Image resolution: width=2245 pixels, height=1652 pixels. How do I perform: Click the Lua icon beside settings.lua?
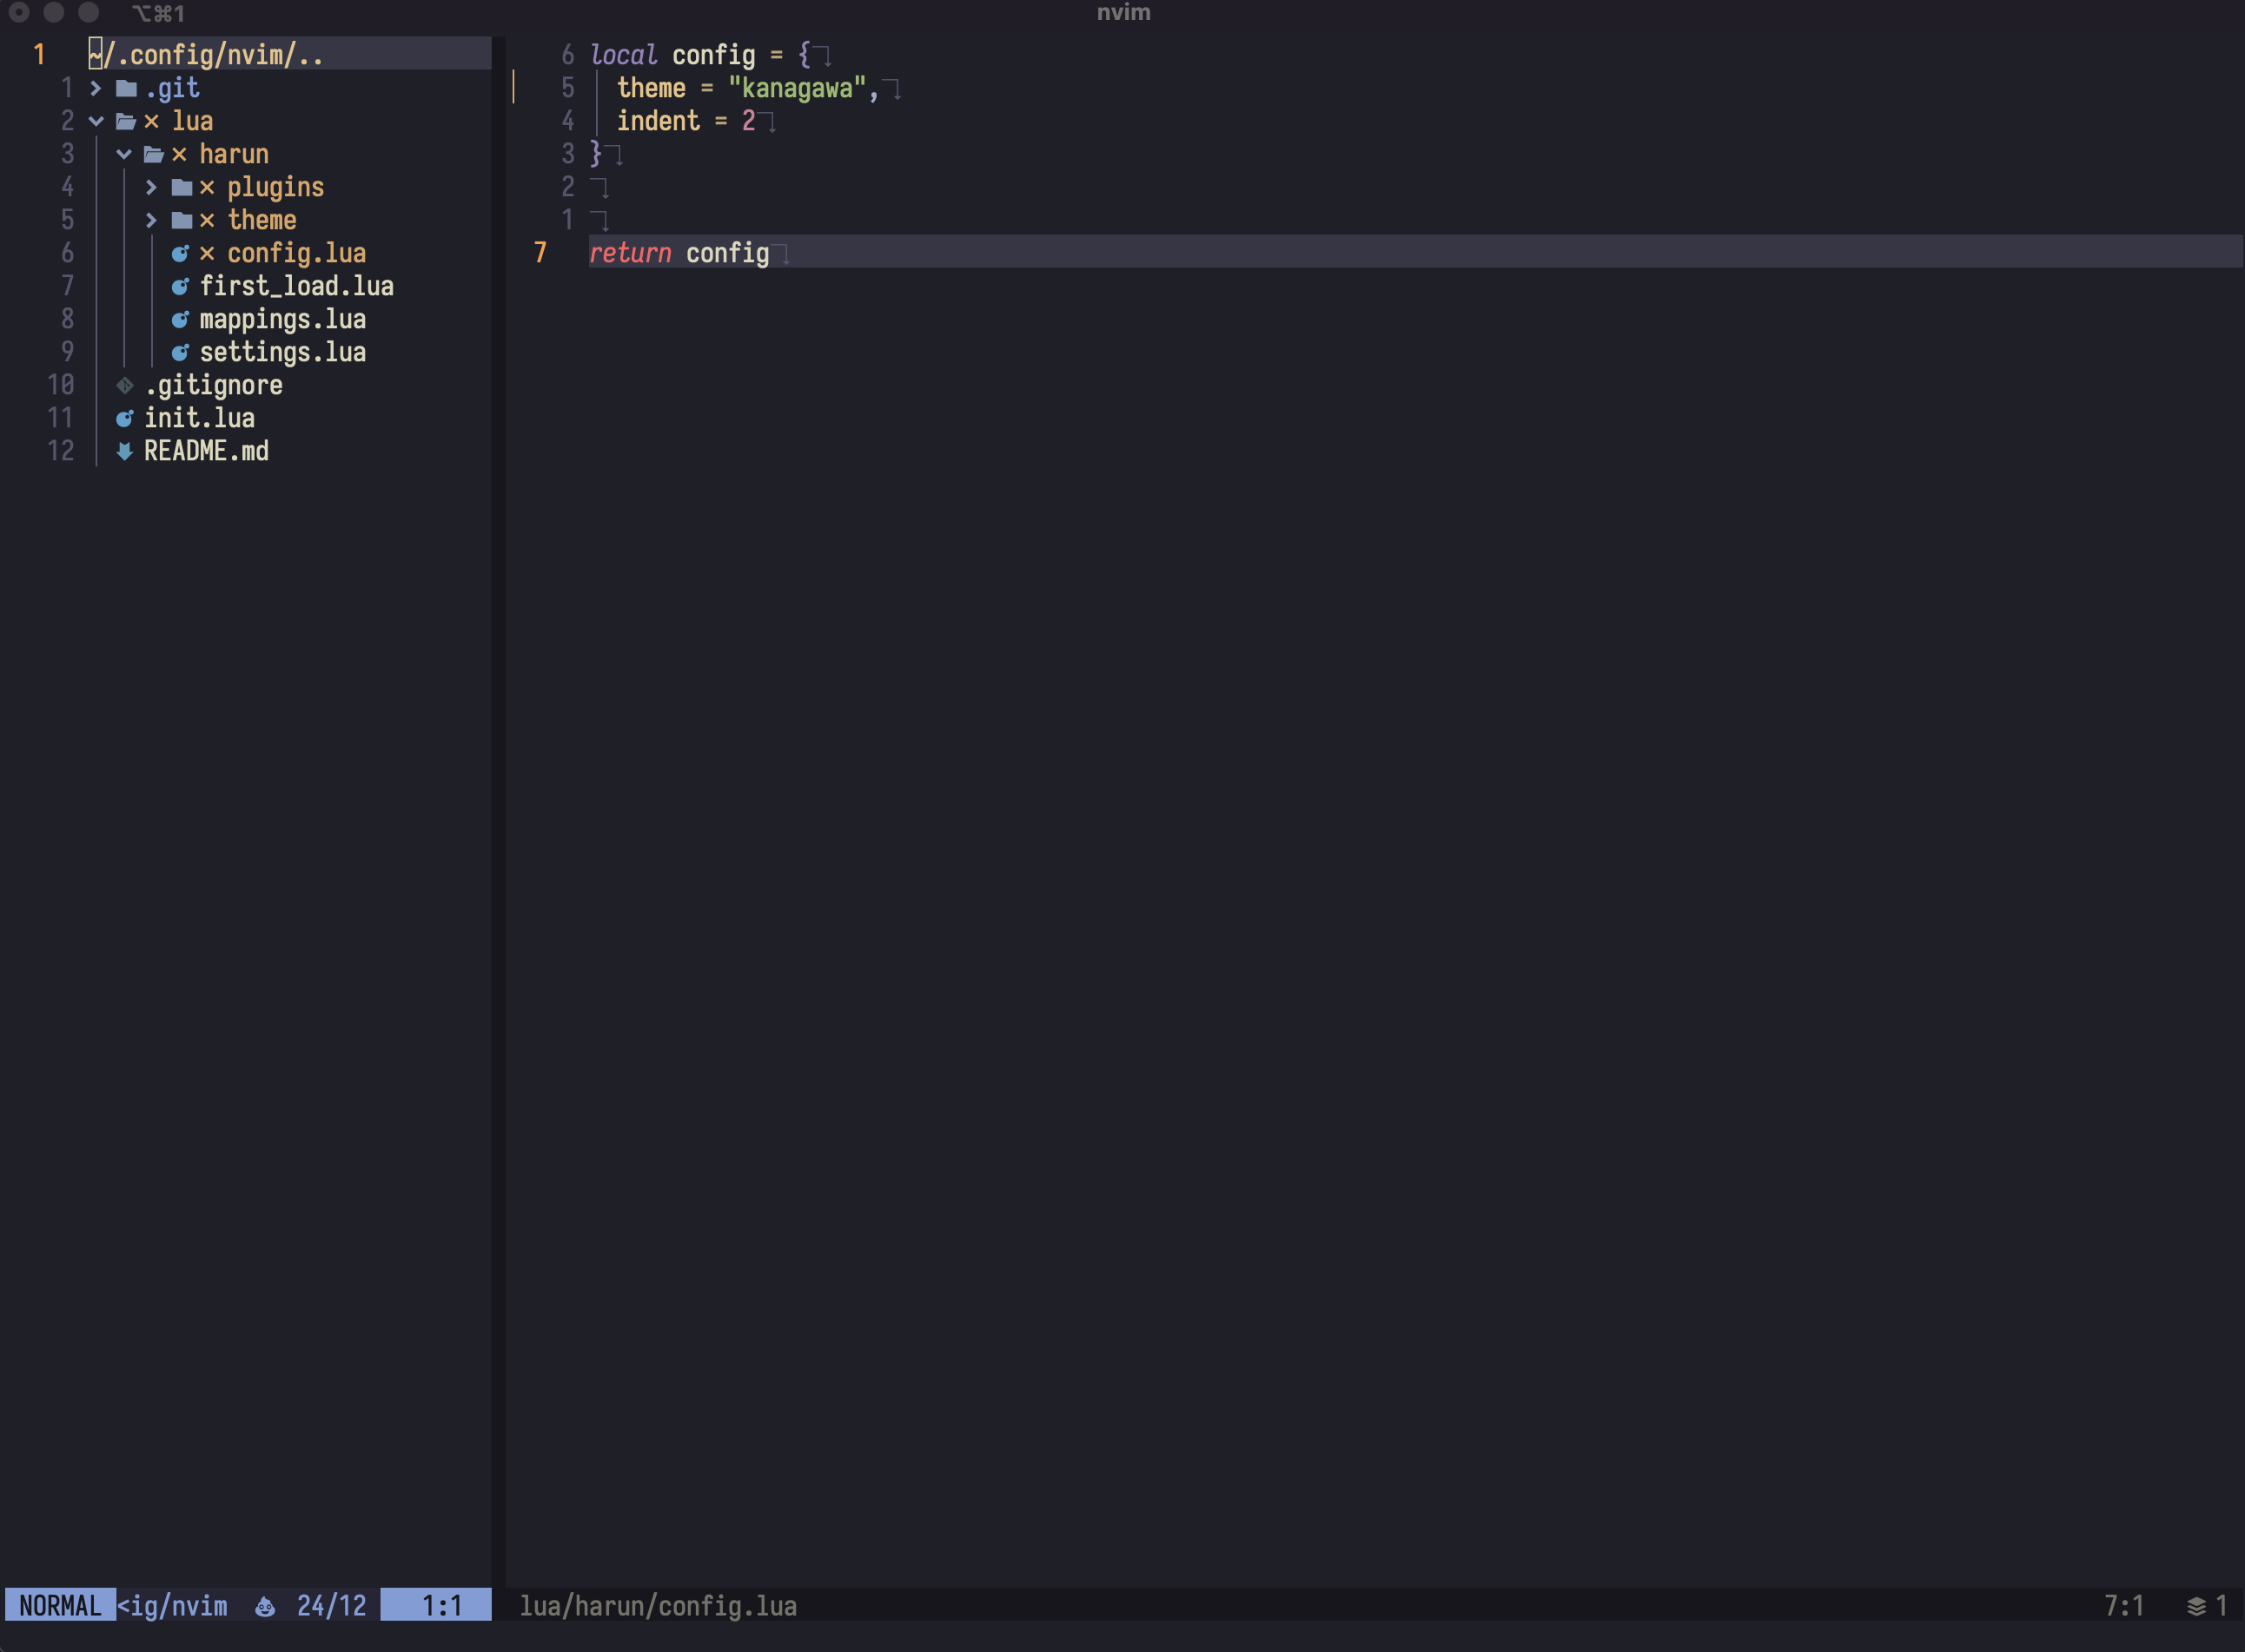[x=181, y=352]
